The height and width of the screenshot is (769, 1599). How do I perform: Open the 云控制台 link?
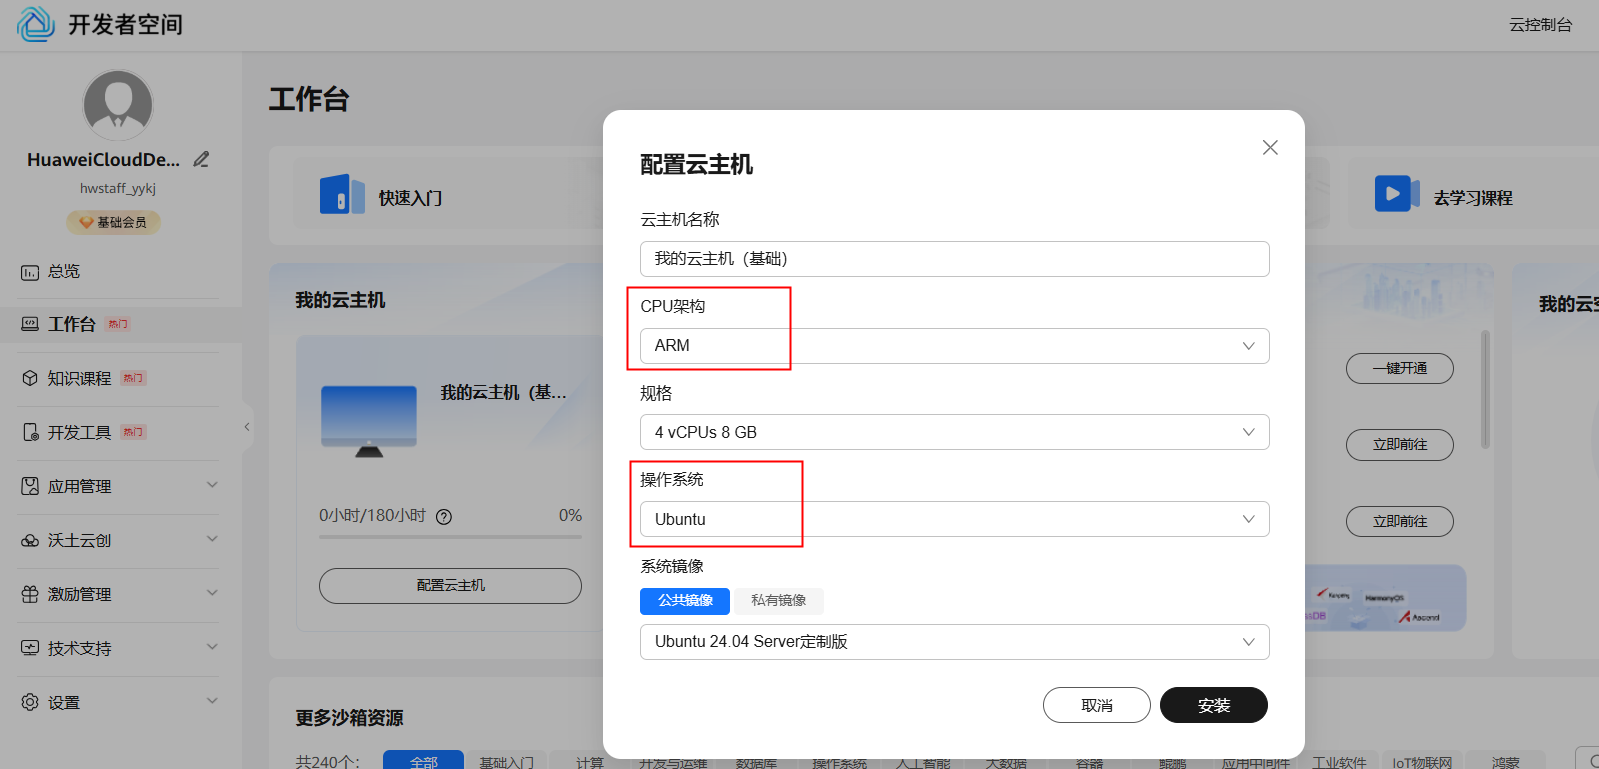(x=1540, y=25)
